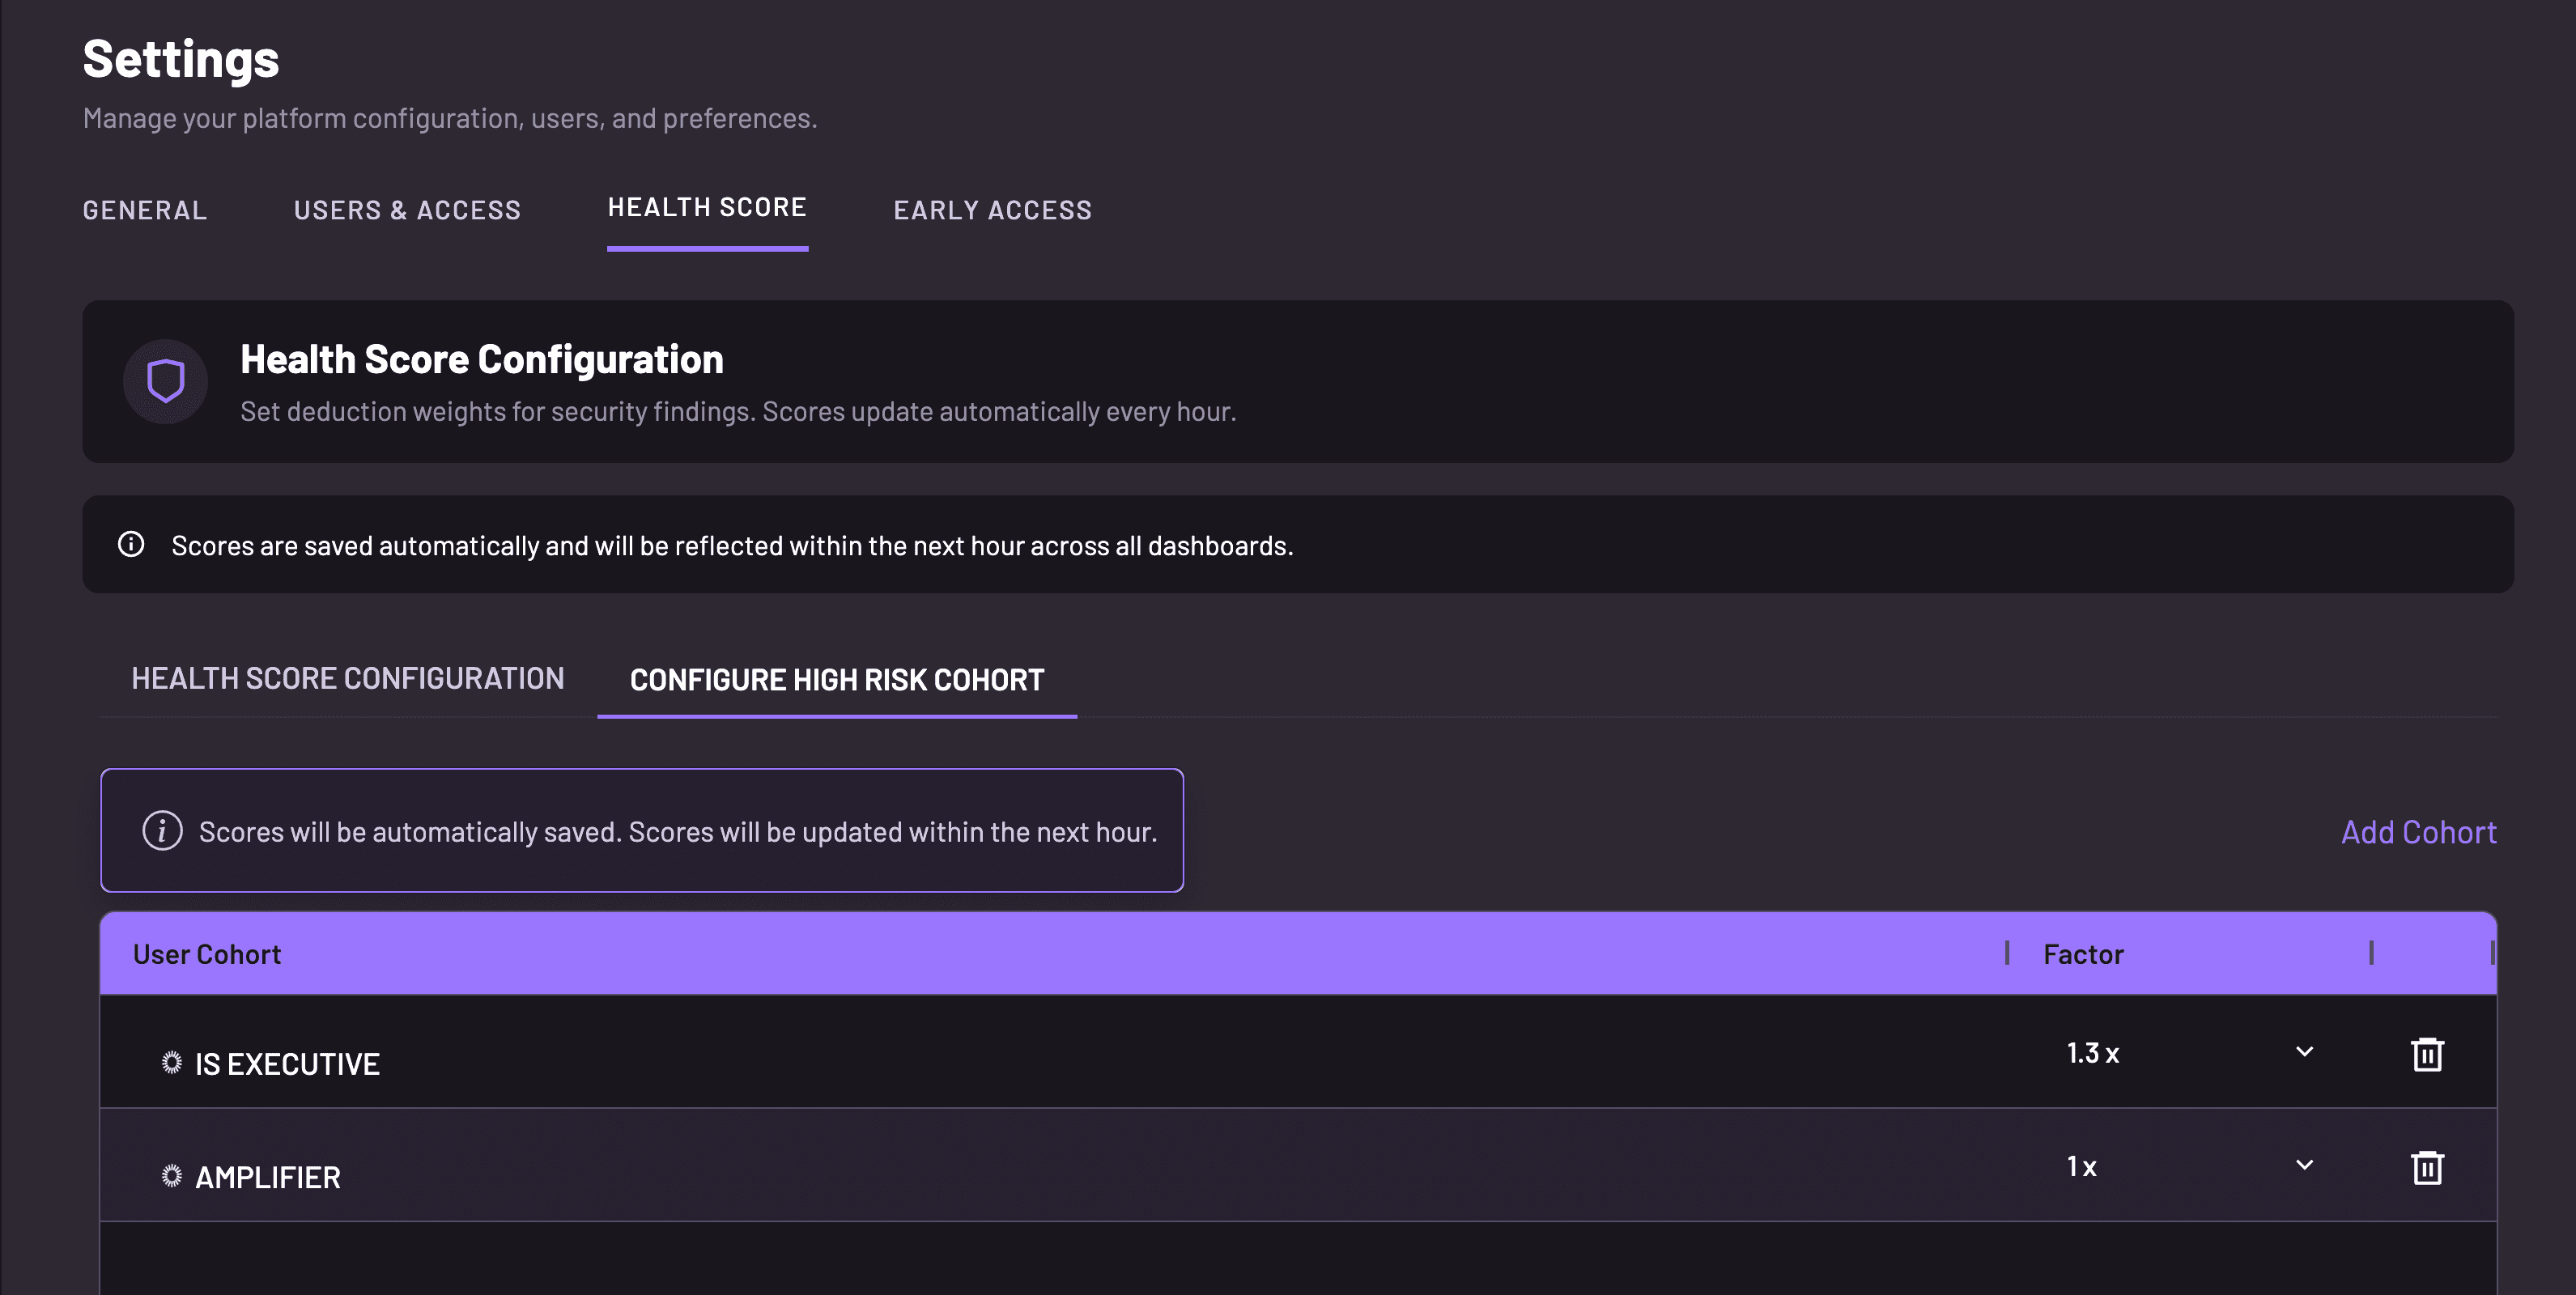Click the Factor column header
The image size is (2576, 1295).
(2083, 954)
